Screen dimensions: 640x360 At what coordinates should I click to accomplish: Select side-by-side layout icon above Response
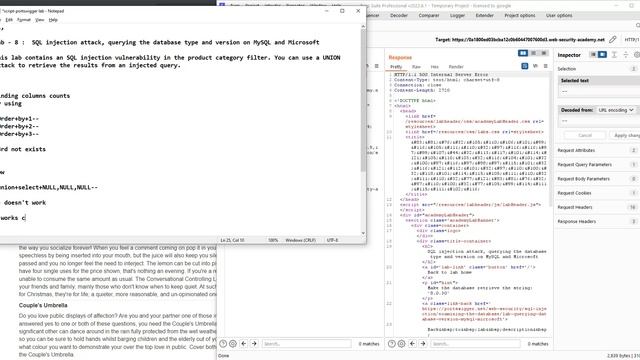pos(523,53)
